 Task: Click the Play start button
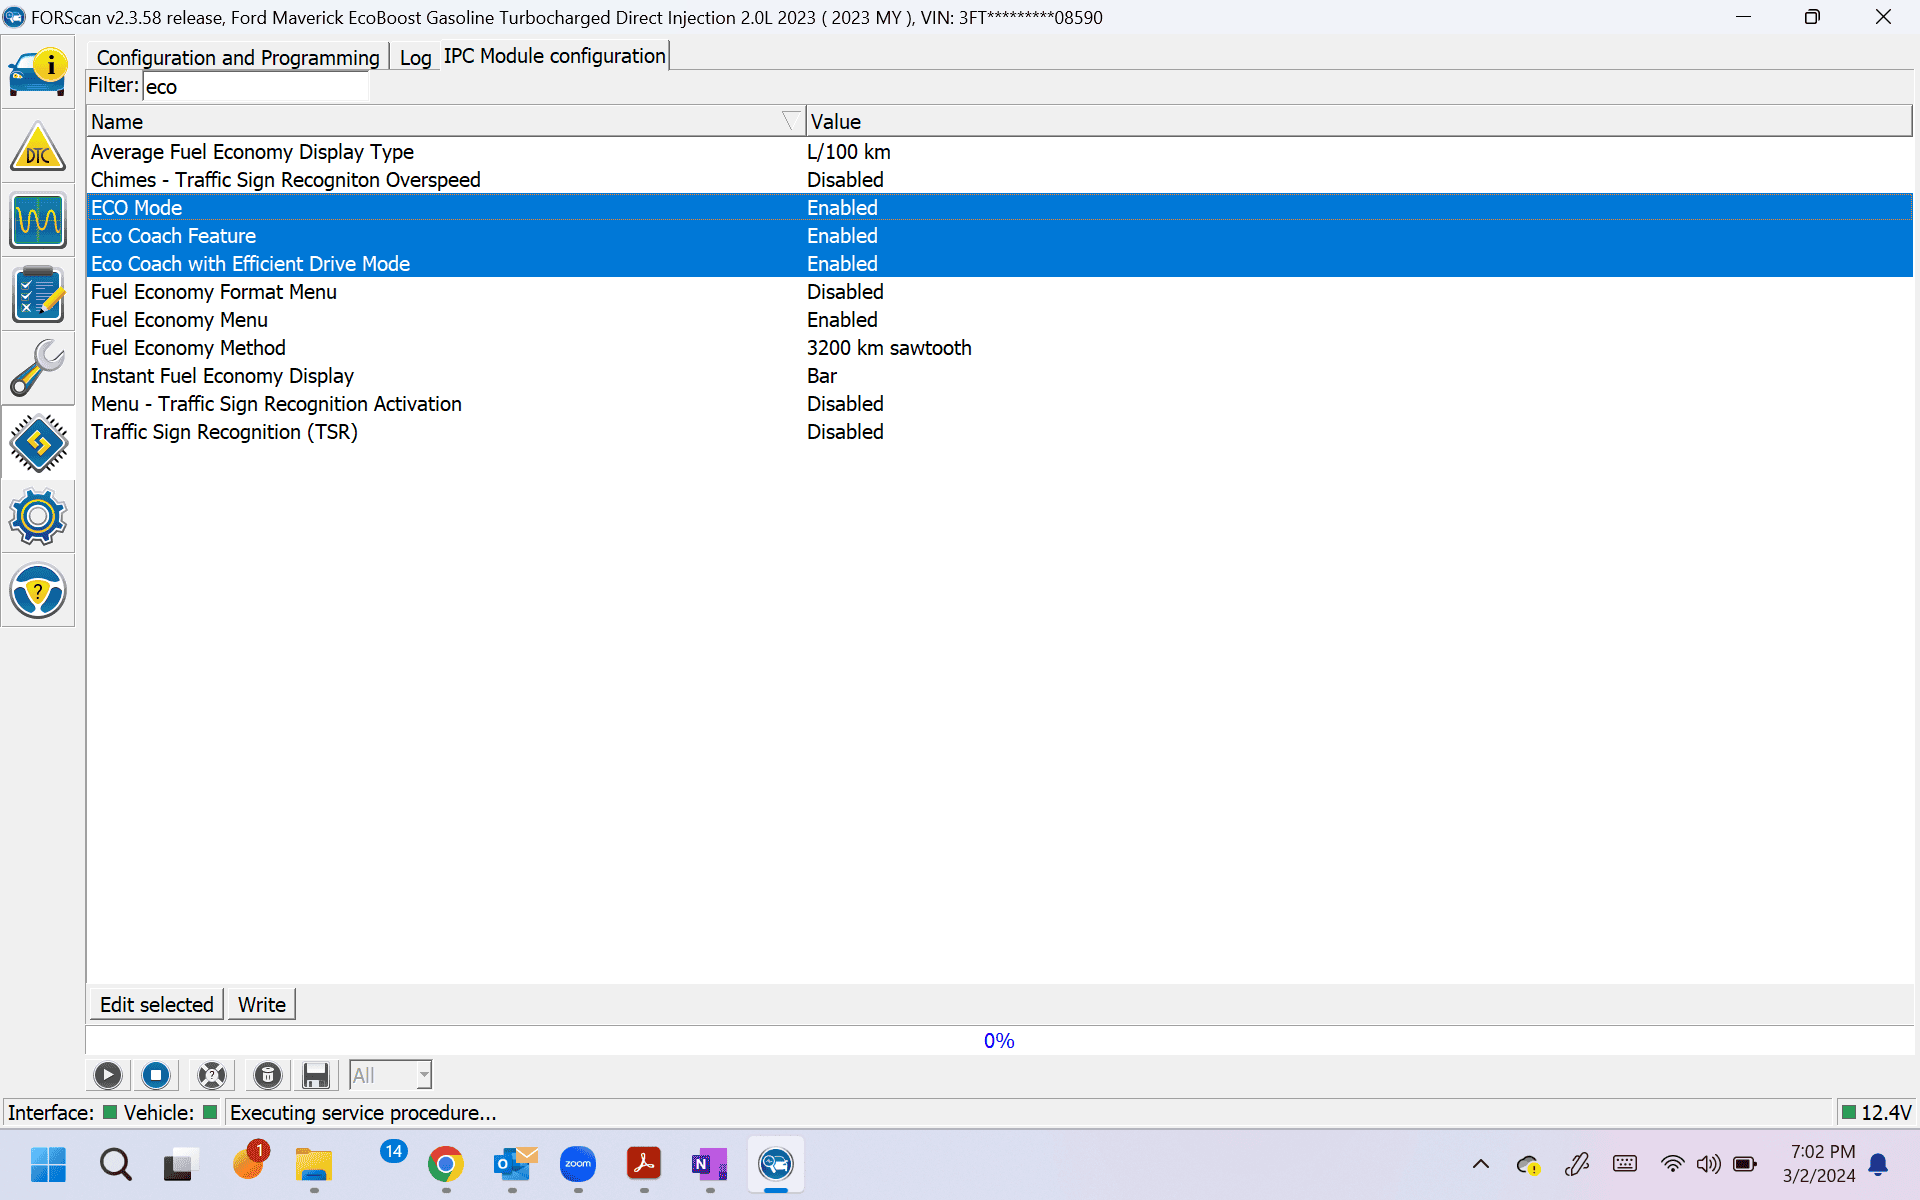pos(107,1075)
